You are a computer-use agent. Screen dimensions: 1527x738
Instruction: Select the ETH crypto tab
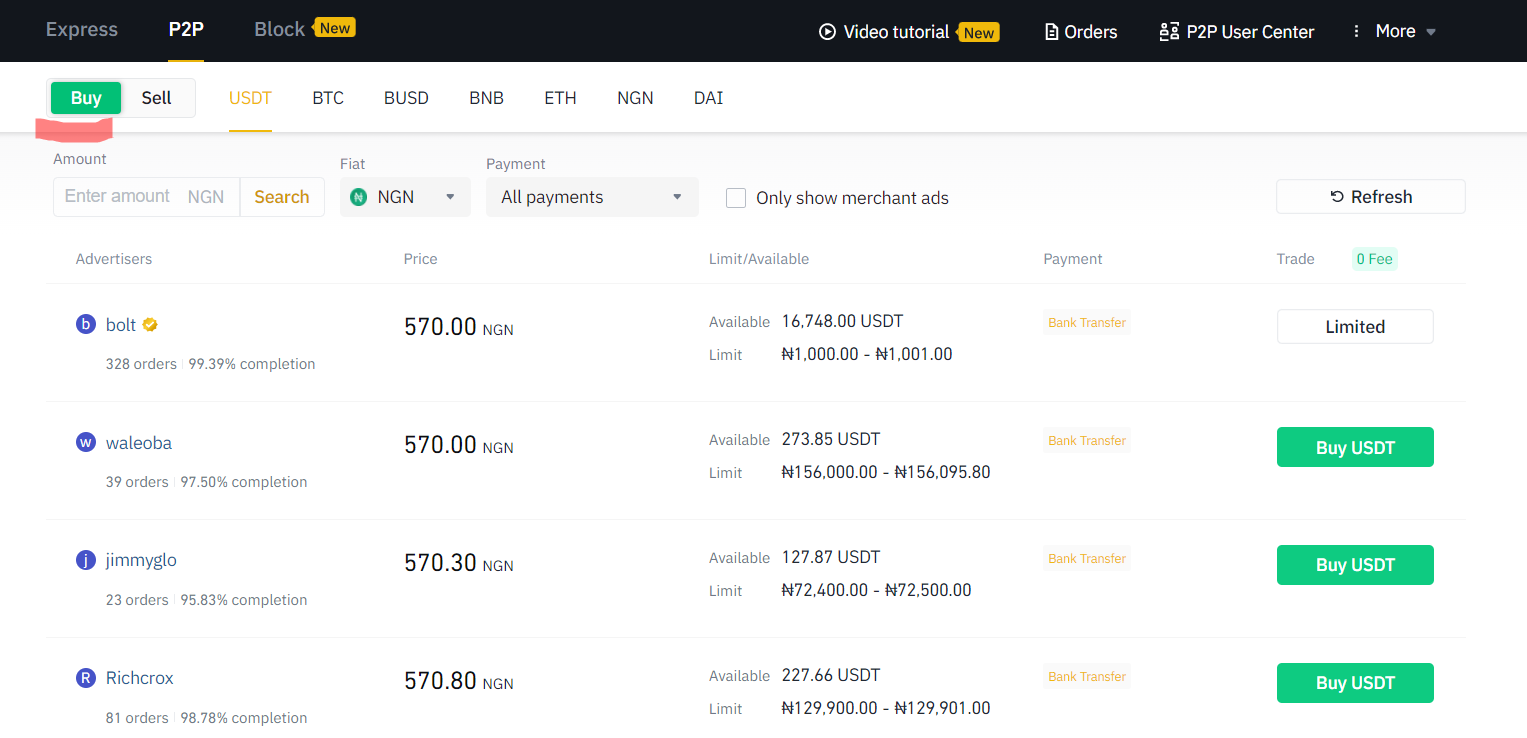tap(560, 98)
